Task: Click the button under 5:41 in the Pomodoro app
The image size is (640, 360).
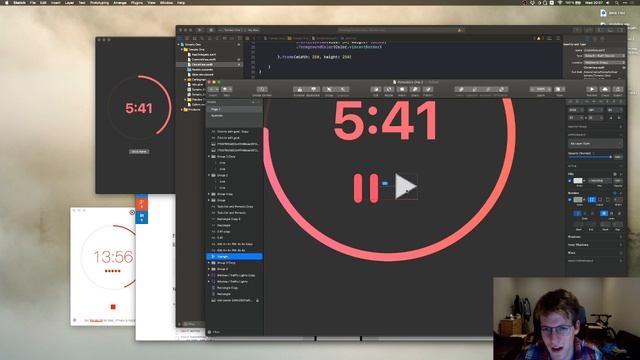Action: [x=139, y=151]
